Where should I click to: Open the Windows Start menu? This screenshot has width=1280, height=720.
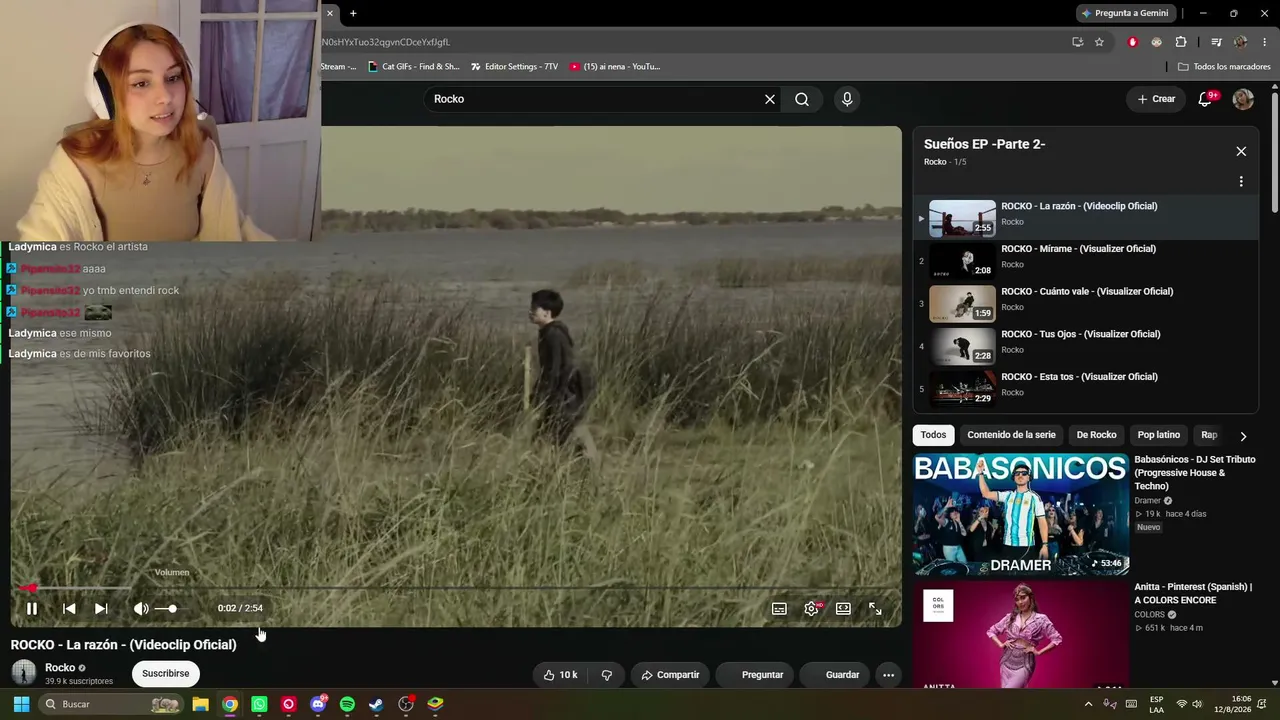[x=21, y=704]
